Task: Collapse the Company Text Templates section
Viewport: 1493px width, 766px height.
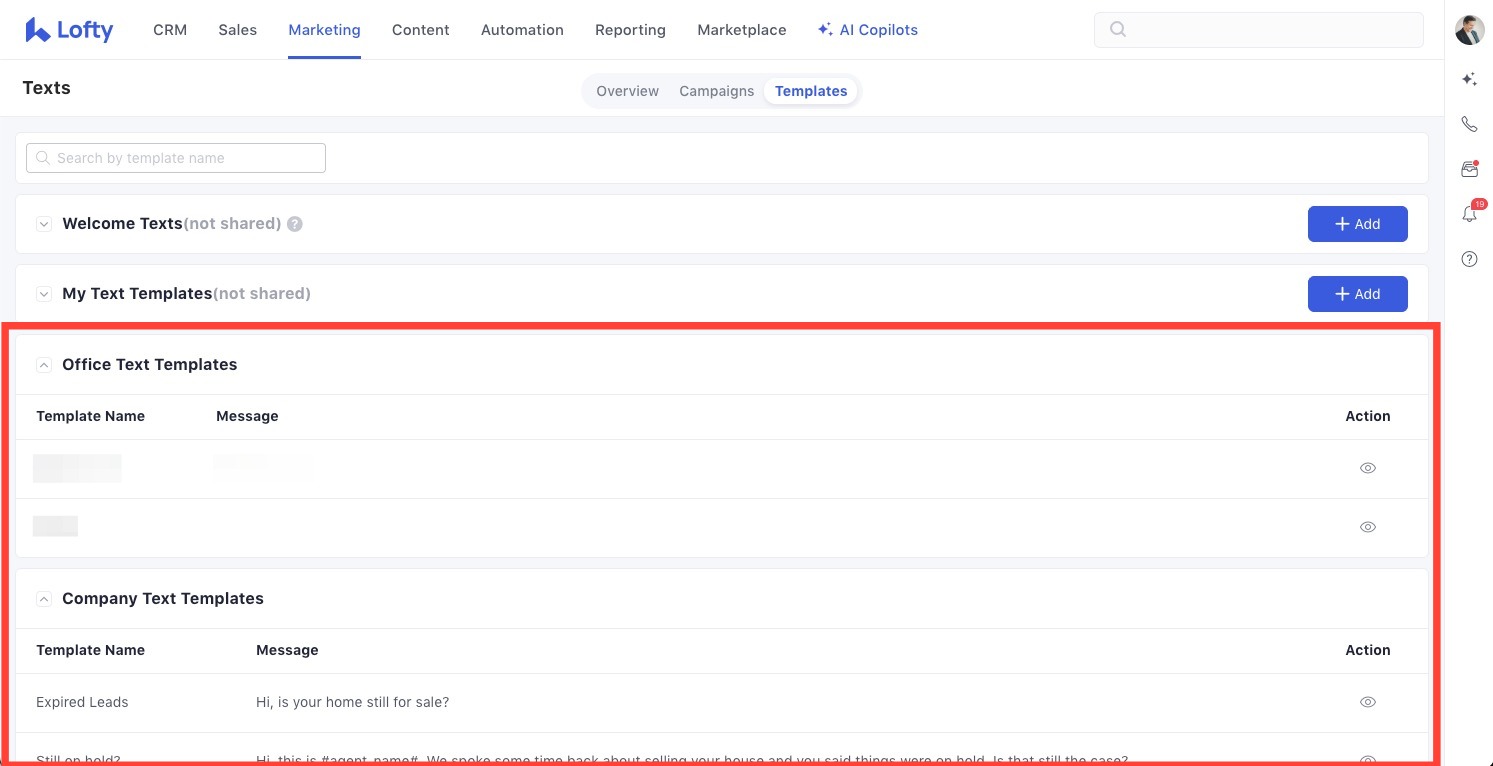Action: (44, 599)
